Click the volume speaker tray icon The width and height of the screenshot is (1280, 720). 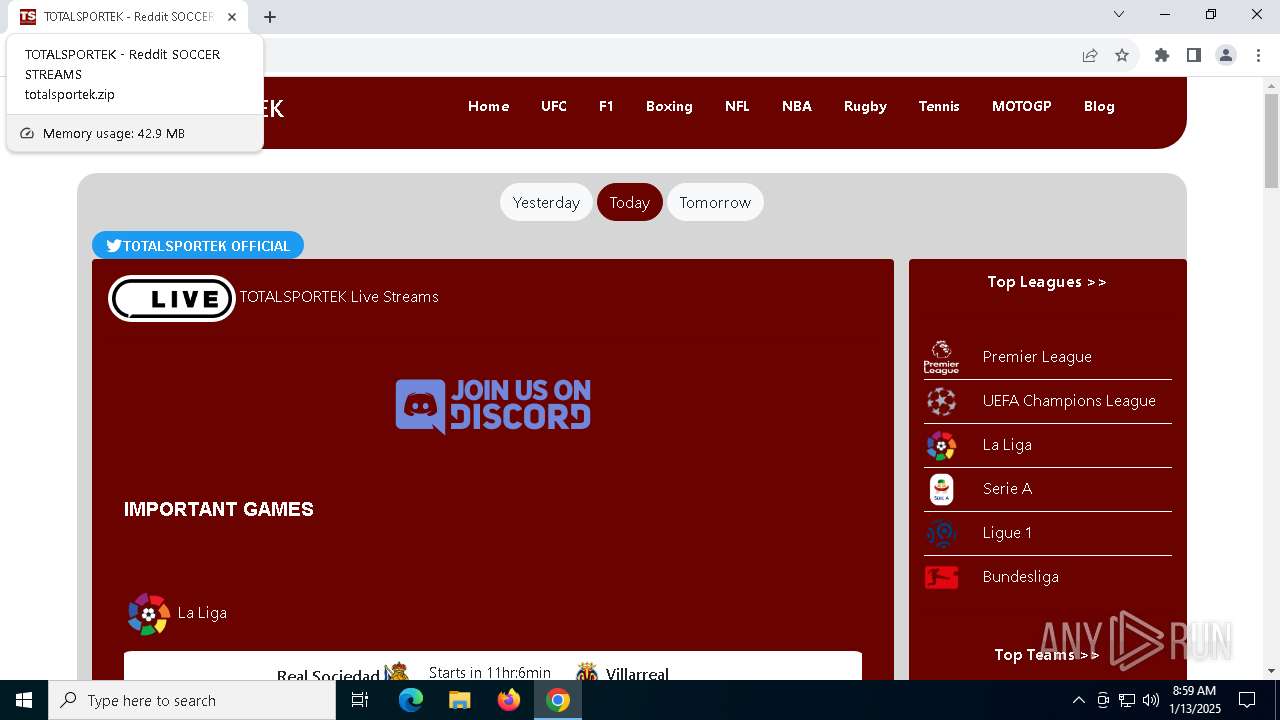tap(1151, 700)
